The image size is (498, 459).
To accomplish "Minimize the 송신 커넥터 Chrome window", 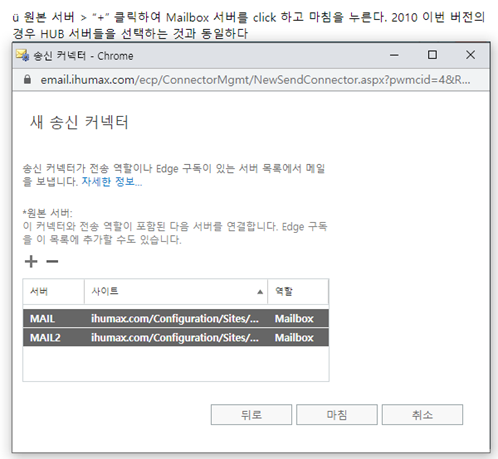I will [x=394, y=55].
